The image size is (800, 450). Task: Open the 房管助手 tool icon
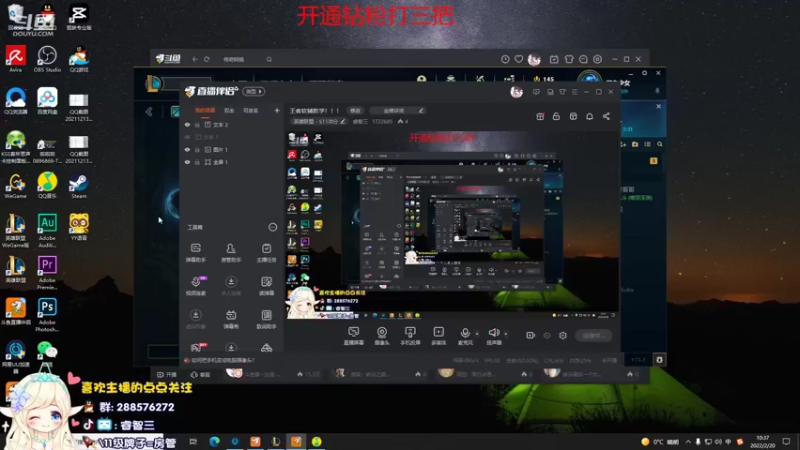[231, 253]
